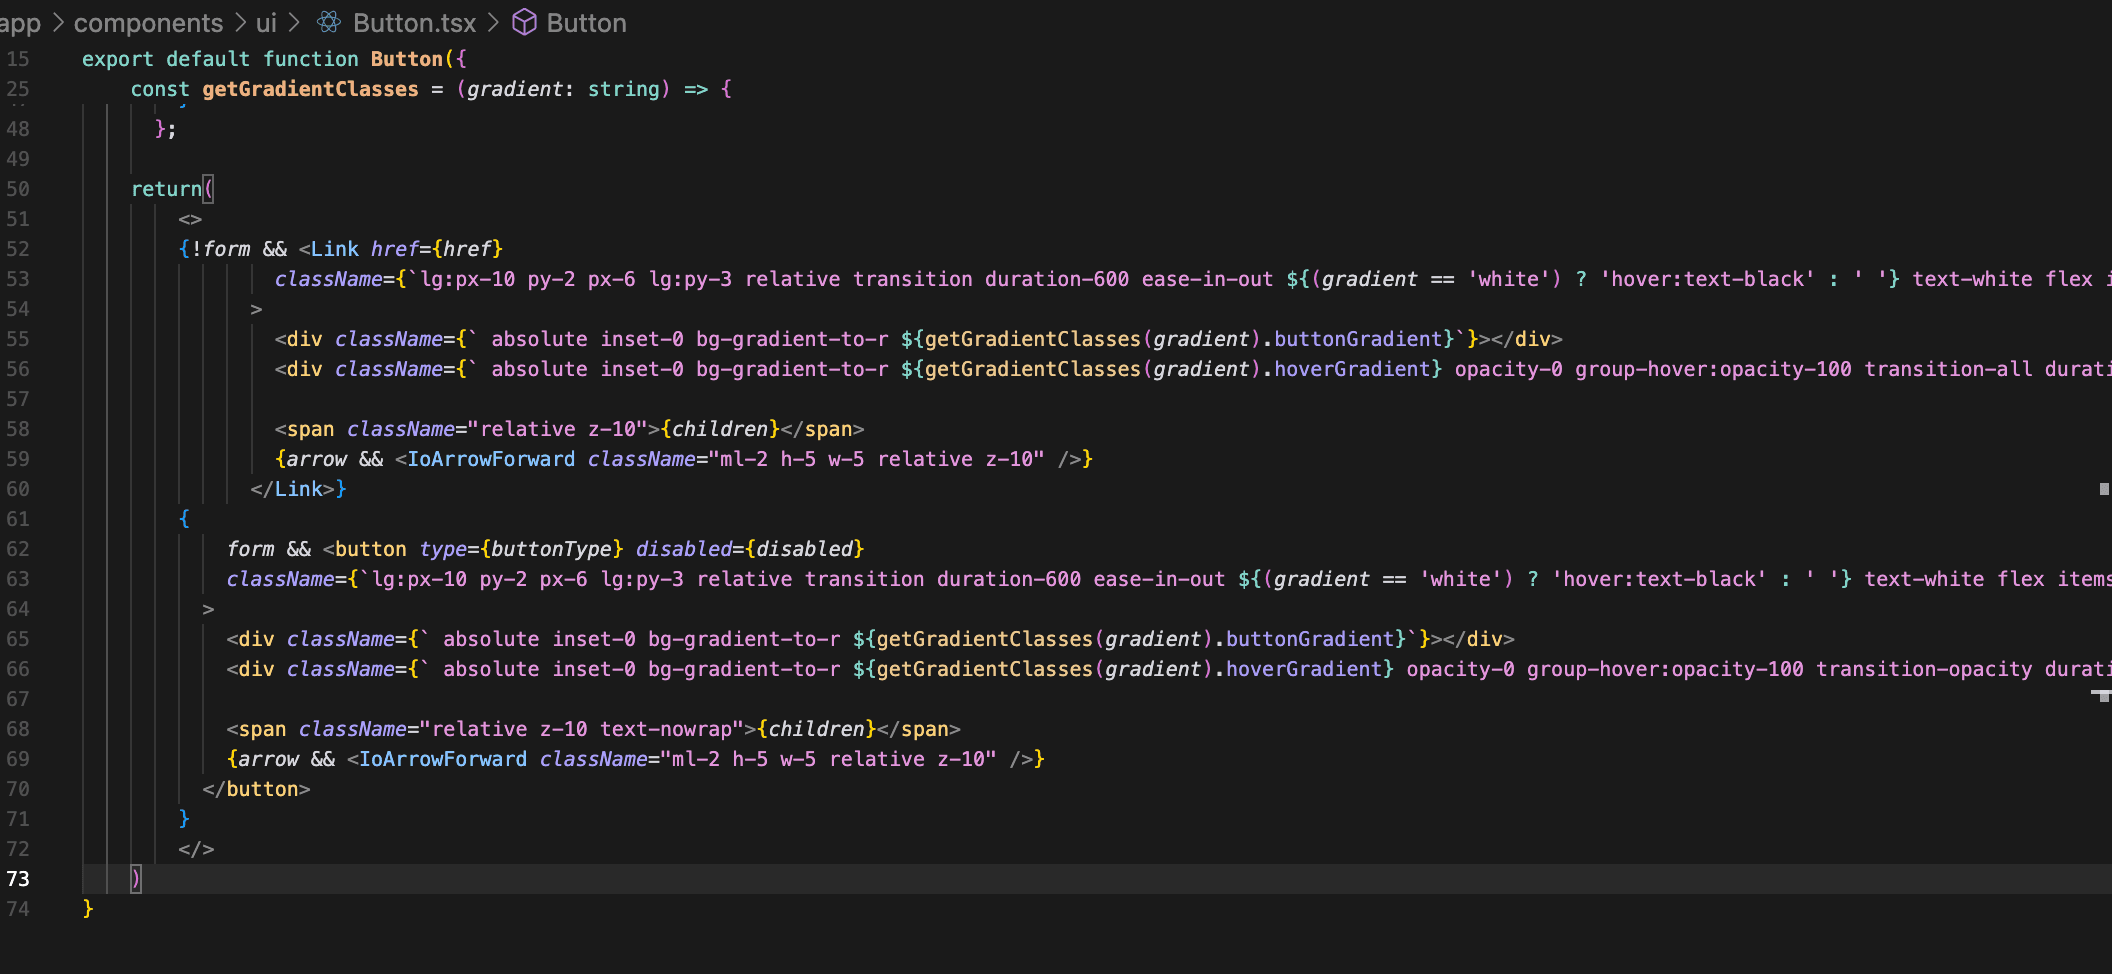Click the '!form' condition on line 52

tap(220, 249)
